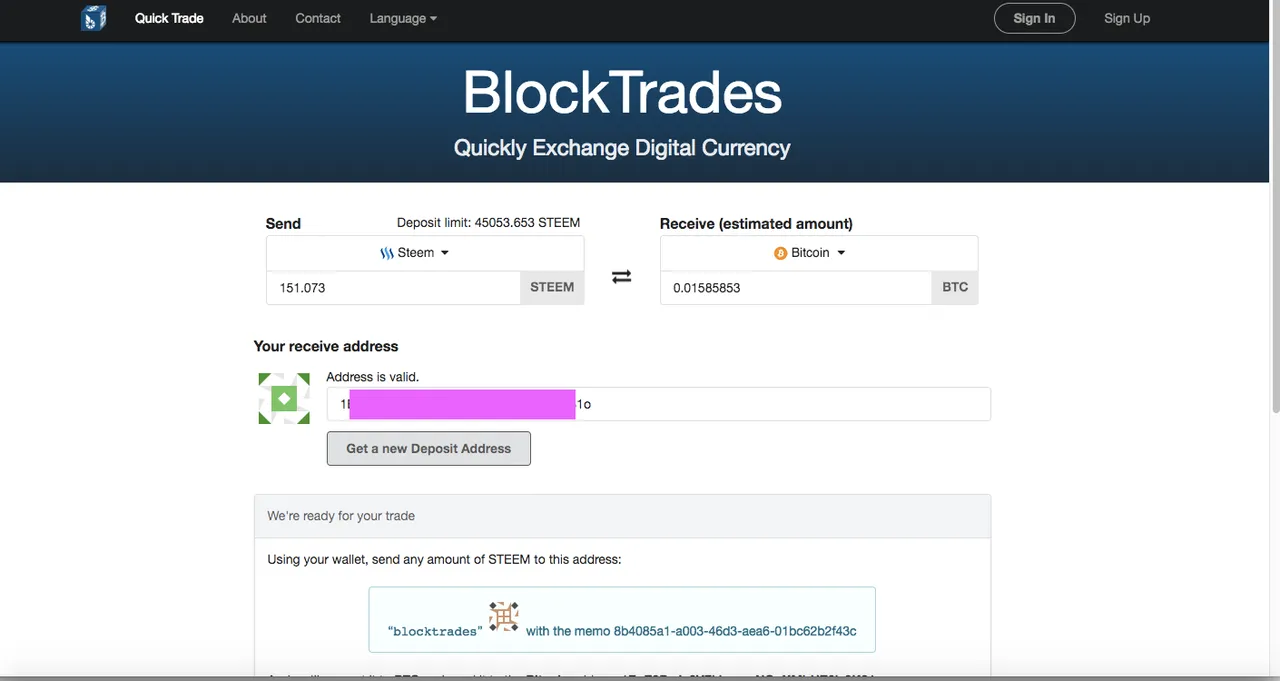Click the receive address input field
This screenshot has height=681, width=1280.
coord(659,404)
